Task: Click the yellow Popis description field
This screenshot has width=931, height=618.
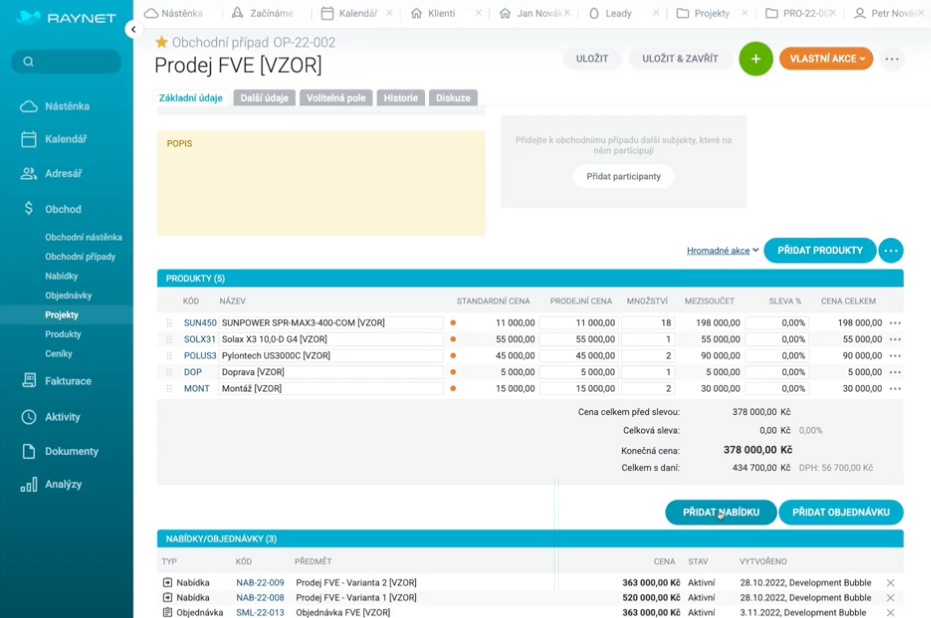Action: click(x=320, y=183)
